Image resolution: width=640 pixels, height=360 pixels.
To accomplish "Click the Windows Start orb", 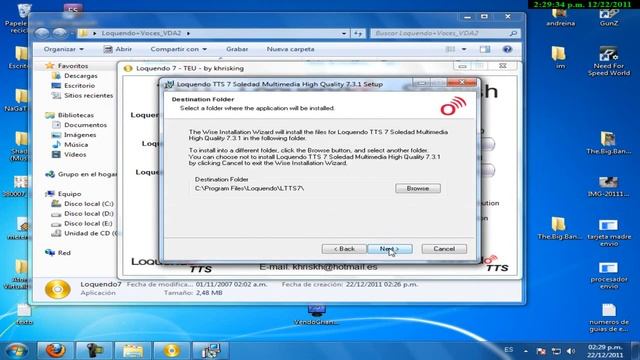I will point(16,351).
